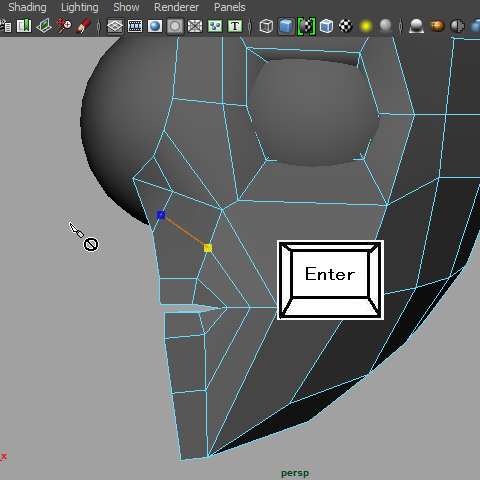Toggle the resolution gate blue sphere icon
Screen dimensions: 480x480
point(155,26)
